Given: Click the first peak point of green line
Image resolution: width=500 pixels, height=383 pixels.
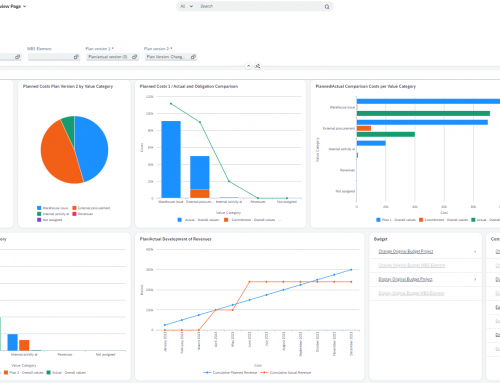Looking at the screenshot, I should click(x=171, y=104).
